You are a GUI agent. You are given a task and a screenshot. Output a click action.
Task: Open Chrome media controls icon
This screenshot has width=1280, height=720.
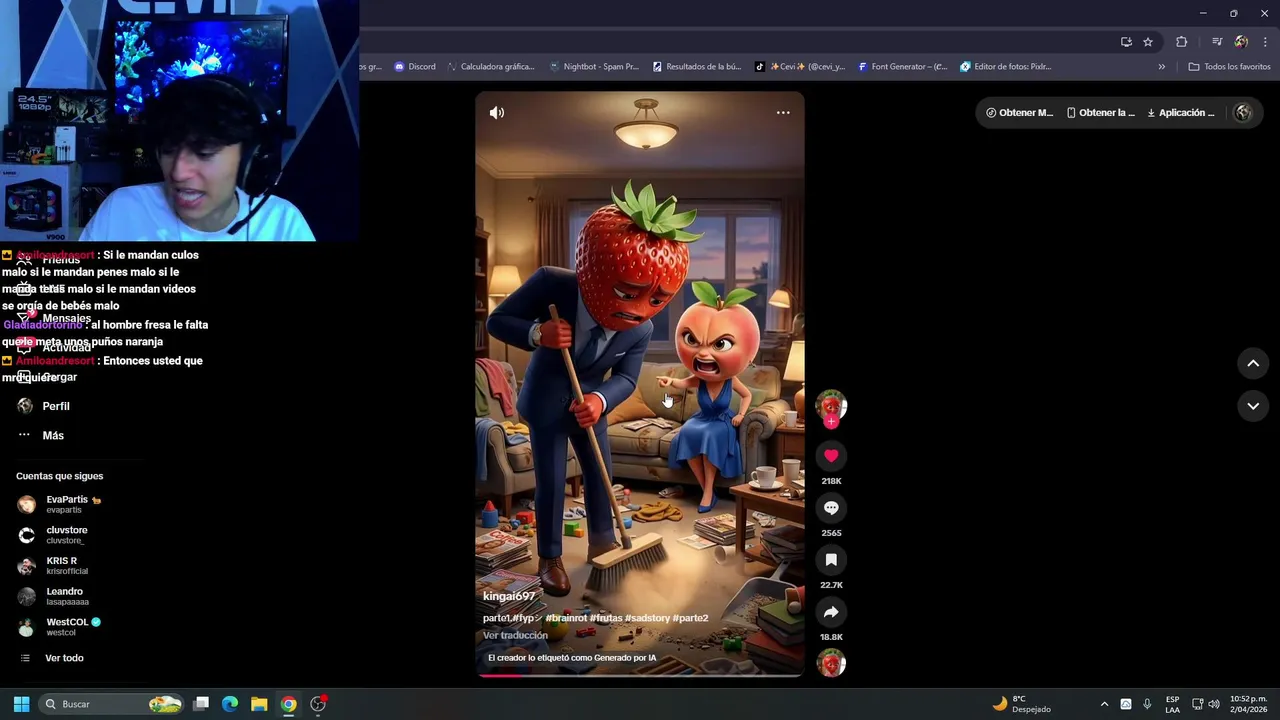1217,42
